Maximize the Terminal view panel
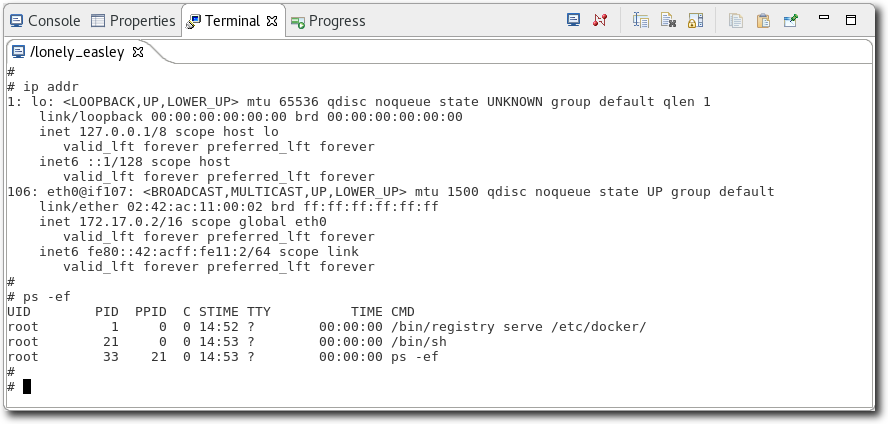The width and height of the screenshot is (888, 424). coord(851,20)
